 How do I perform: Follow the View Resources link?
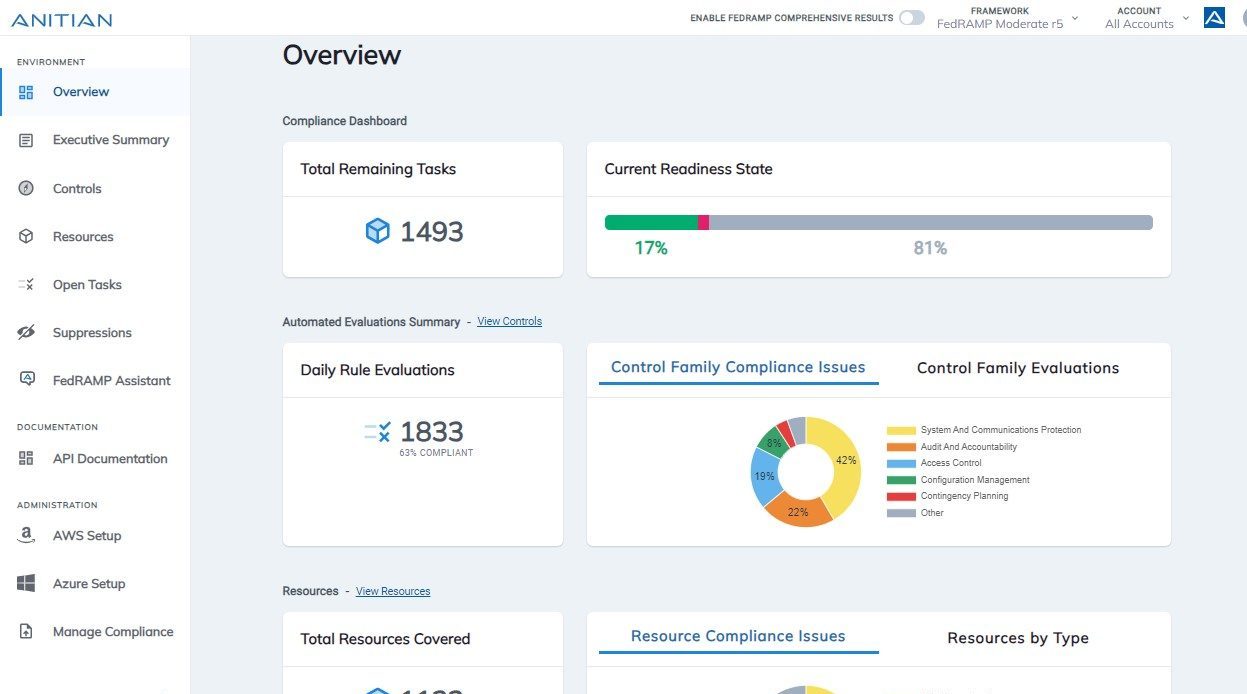pyautogui.click(x=393, y=592)
